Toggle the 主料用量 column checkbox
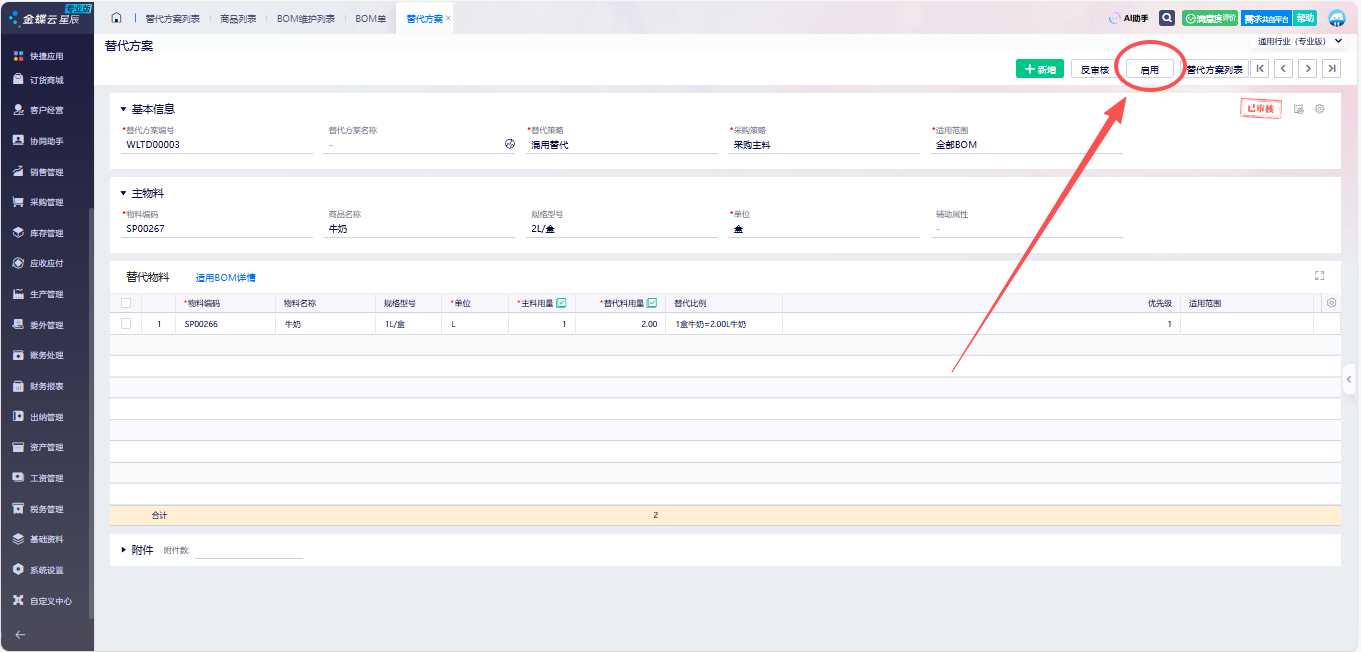The image size is (1361, 652). click(561, 303)
